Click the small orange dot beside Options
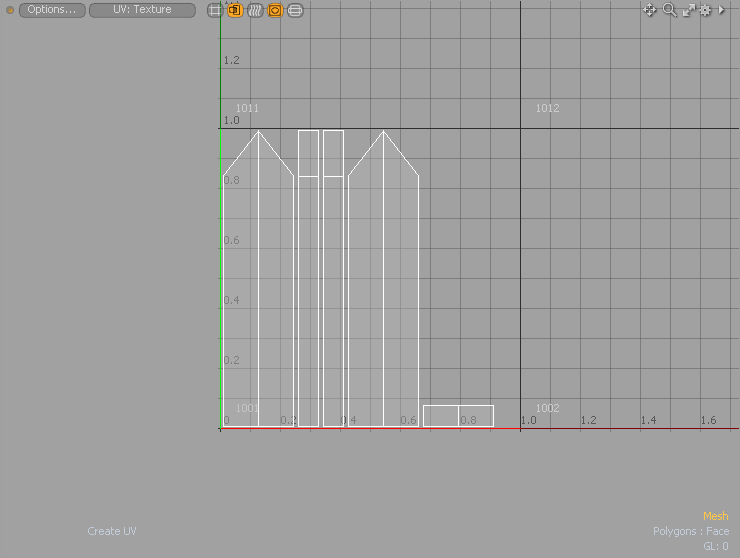740x558 pixels. [x=10, y=11]
